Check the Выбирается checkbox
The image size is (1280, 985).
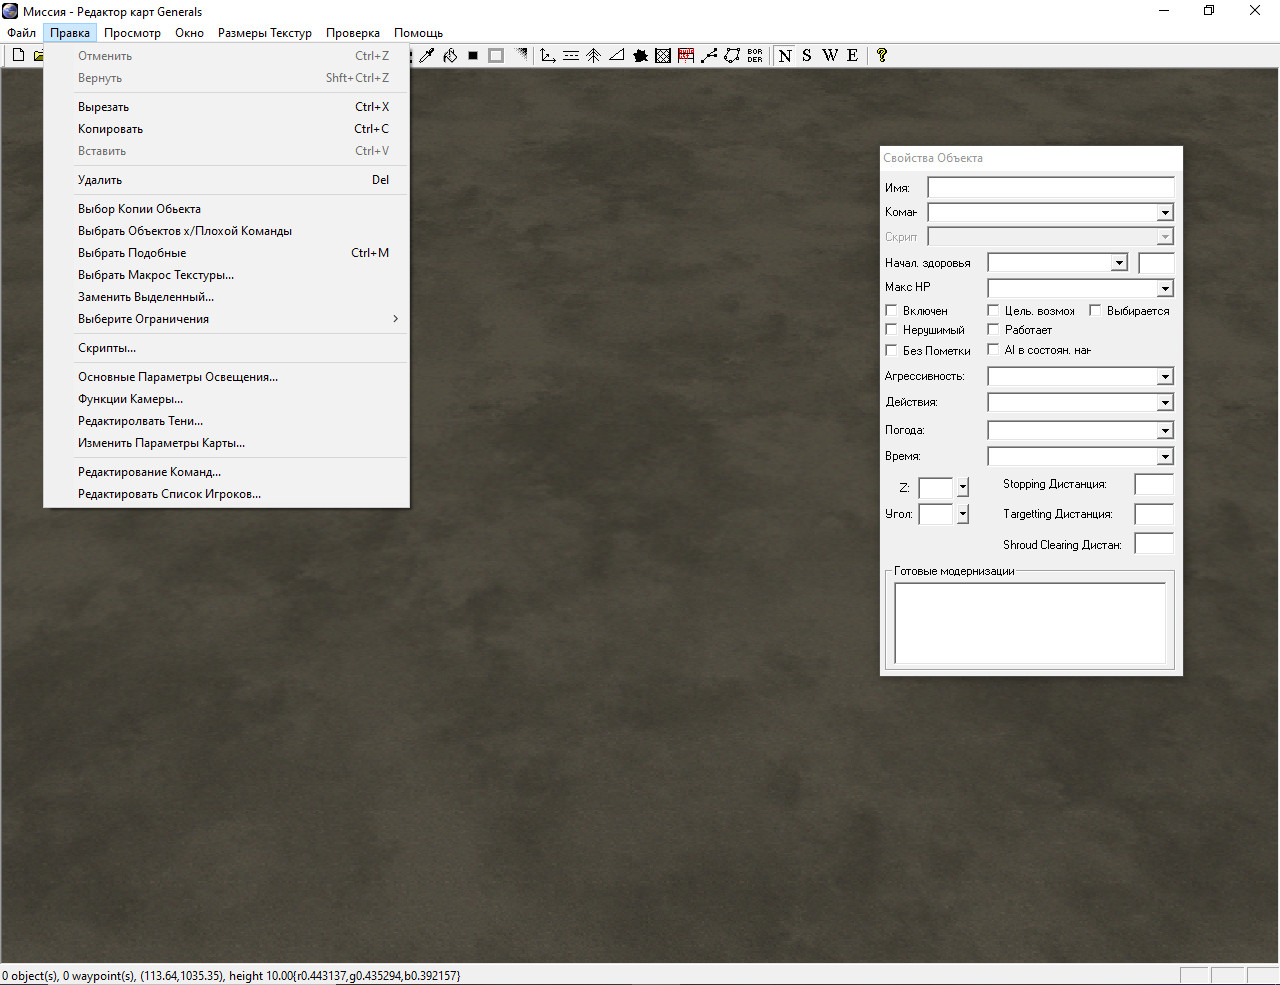[x=1096, y=311]
